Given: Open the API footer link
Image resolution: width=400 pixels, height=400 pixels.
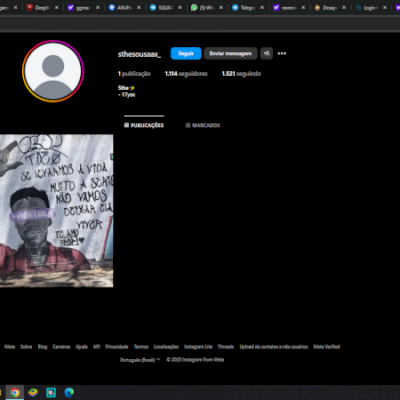Looking at the screenshot, I should [x=96, y=347].
